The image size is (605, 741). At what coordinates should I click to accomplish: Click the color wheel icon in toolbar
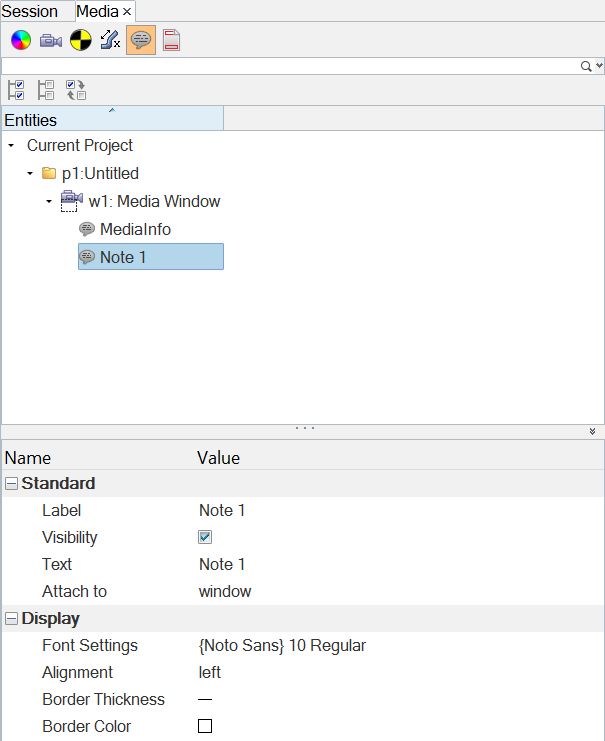click(x=20, y=41)
